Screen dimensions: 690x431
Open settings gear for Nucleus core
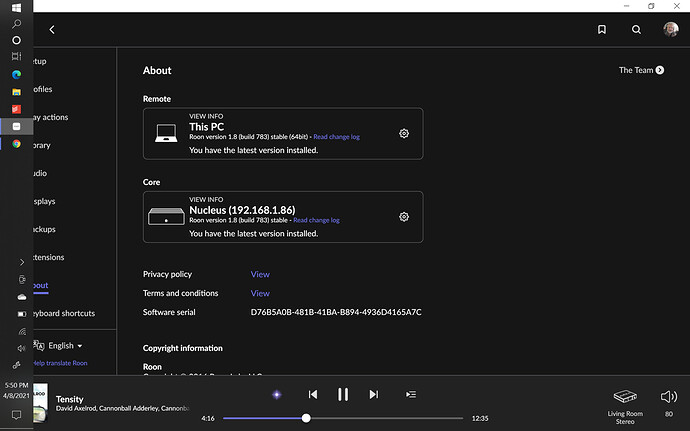point(404,217)
